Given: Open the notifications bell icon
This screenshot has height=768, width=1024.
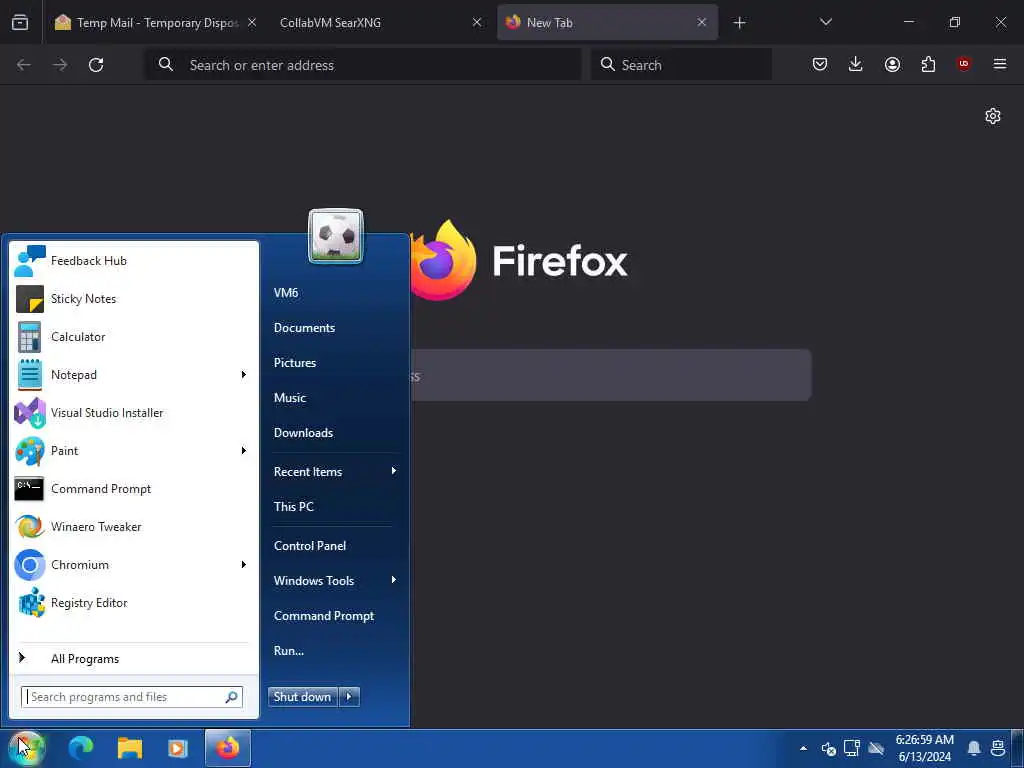Looking at the screenshot, I should [974, 748].
